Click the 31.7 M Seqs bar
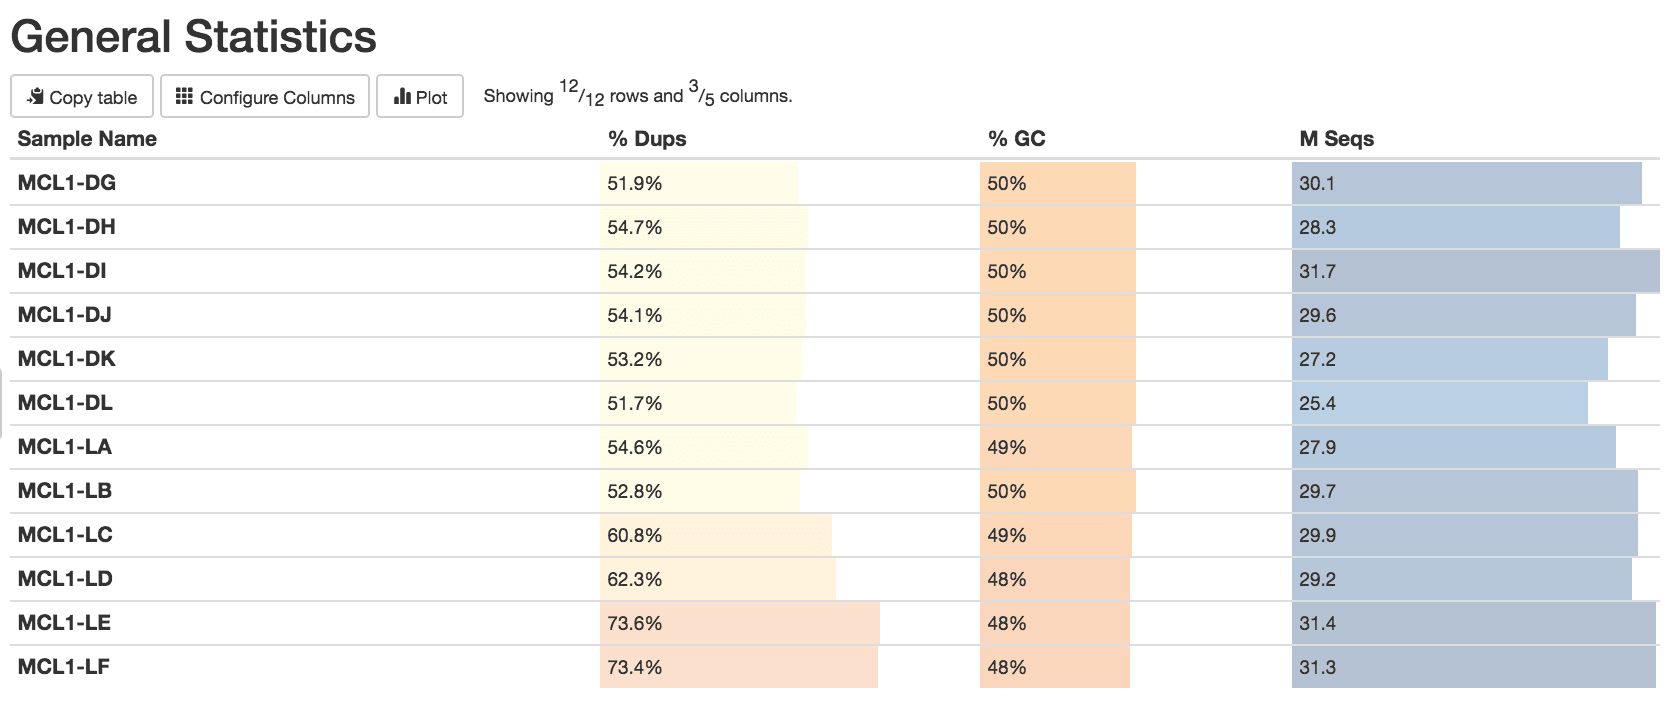The width and height of the screenshot is (1668, 704). [1474, 271]
